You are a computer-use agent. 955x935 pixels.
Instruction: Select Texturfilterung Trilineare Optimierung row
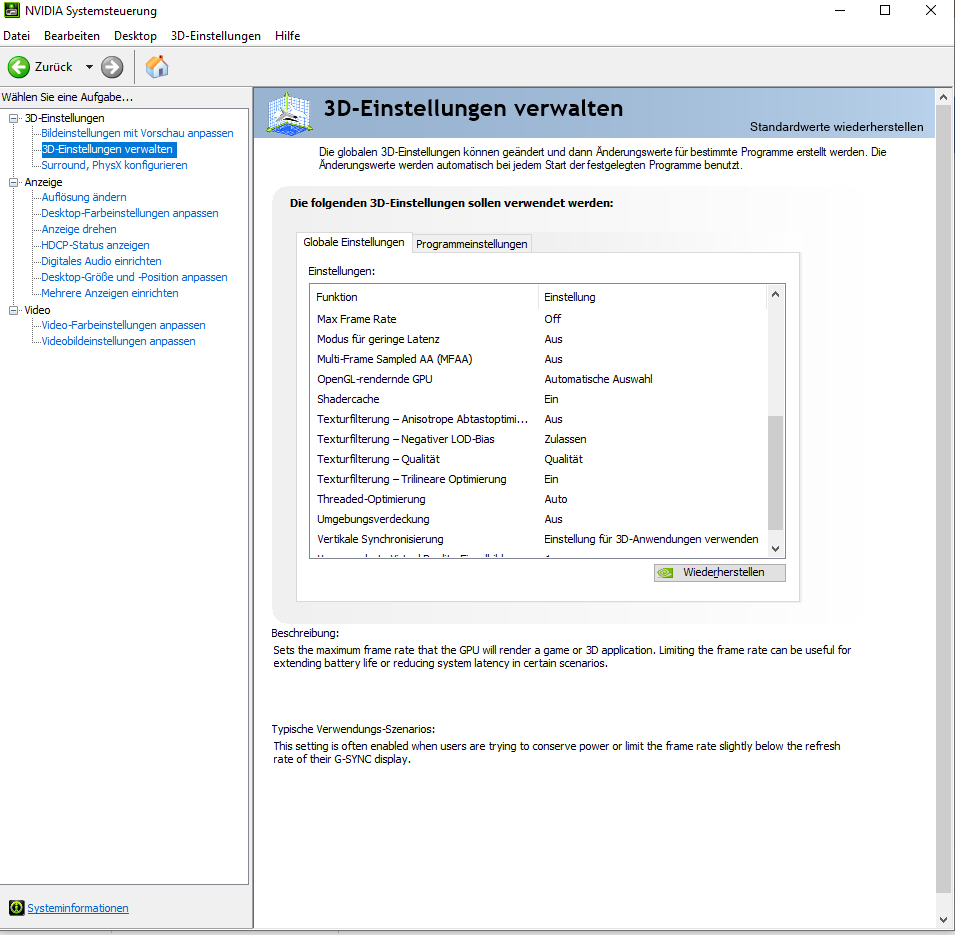(538, 479)
